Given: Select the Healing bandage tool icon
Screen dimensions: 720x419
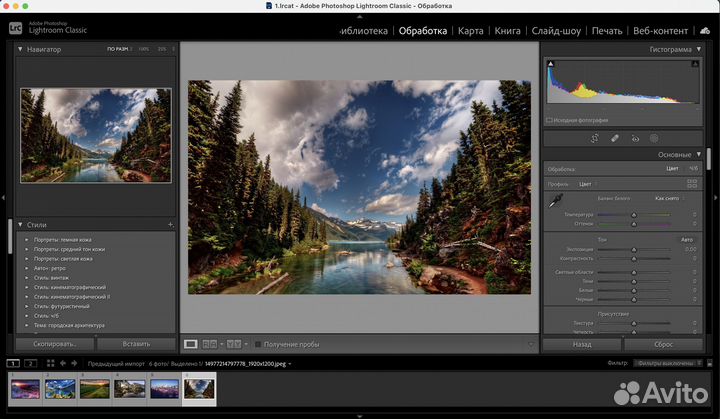Looking at the screenshot, I should 615,138.
